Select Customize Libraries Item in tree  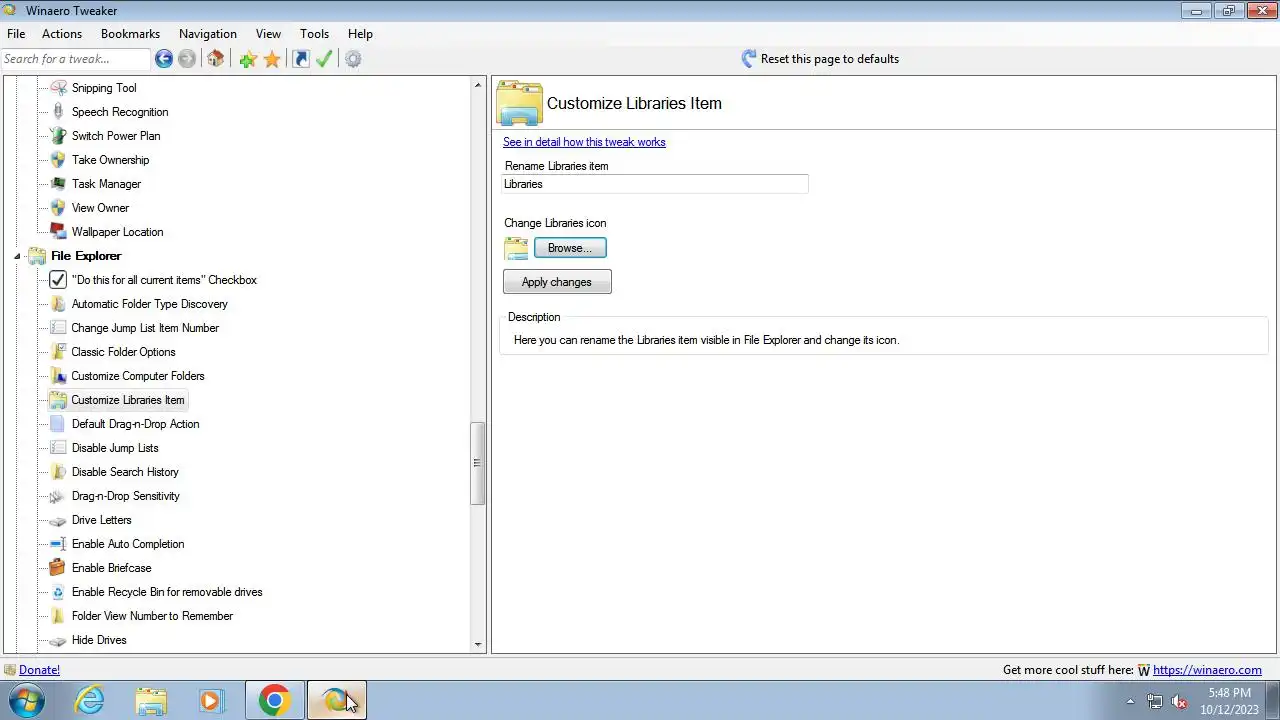pyautogui.click(x=128, y=400)
